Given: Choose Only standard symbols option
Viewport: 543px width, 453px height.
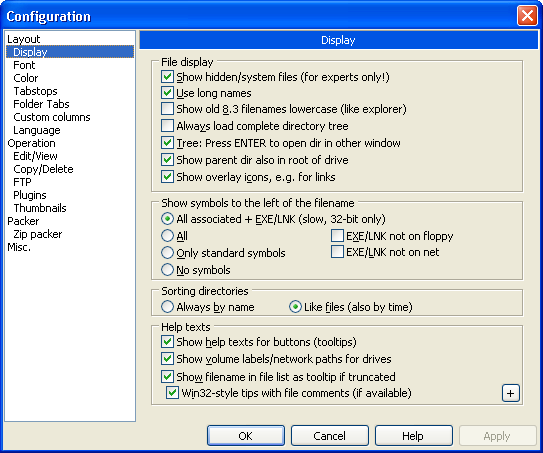Looking at the screenshot, I should (x=167, y=253).
